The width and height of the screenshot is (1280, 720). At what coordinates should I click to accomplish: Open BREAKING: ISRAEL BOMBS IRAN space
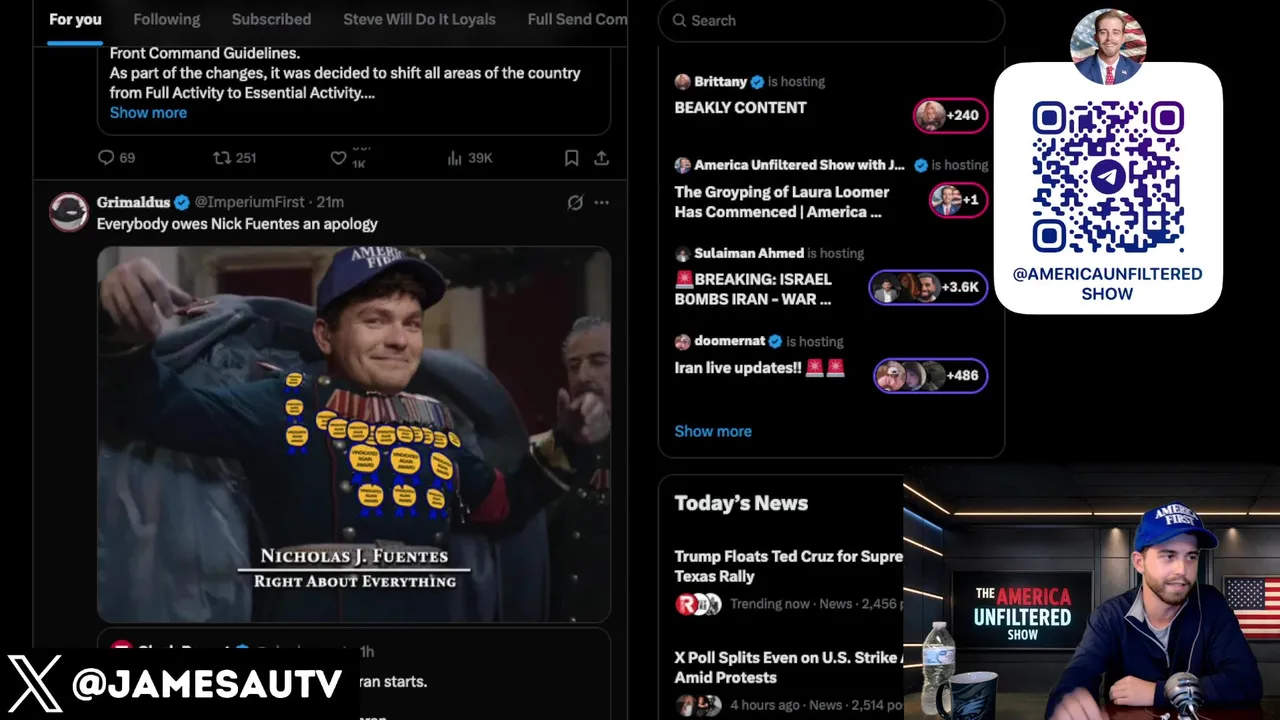pos(753,289)
